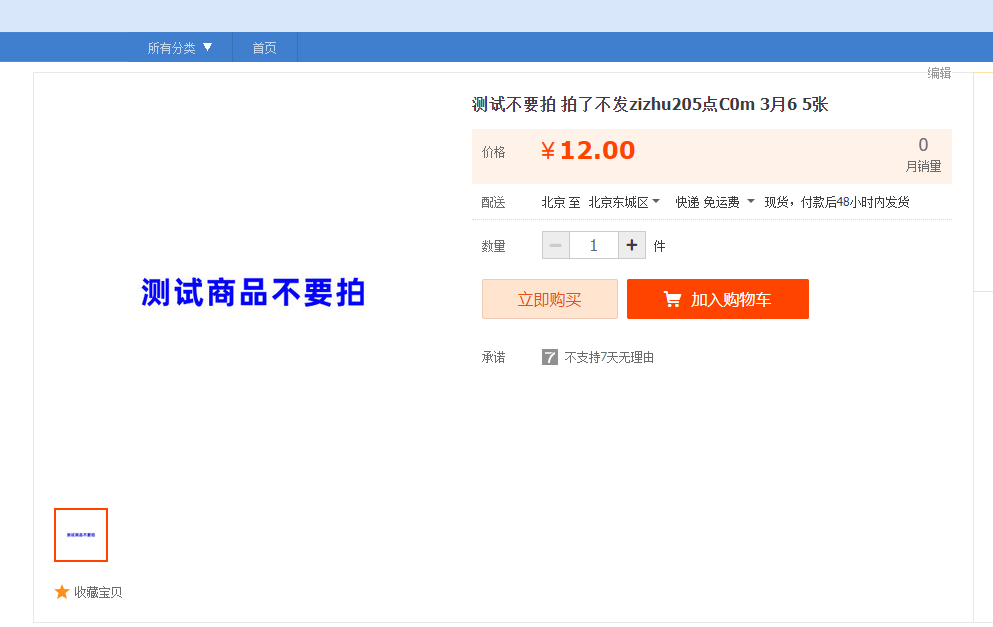Click the 现货 48小时内发货 stock notice
Viewport: 993px width, 627px height.
(837, 202)
